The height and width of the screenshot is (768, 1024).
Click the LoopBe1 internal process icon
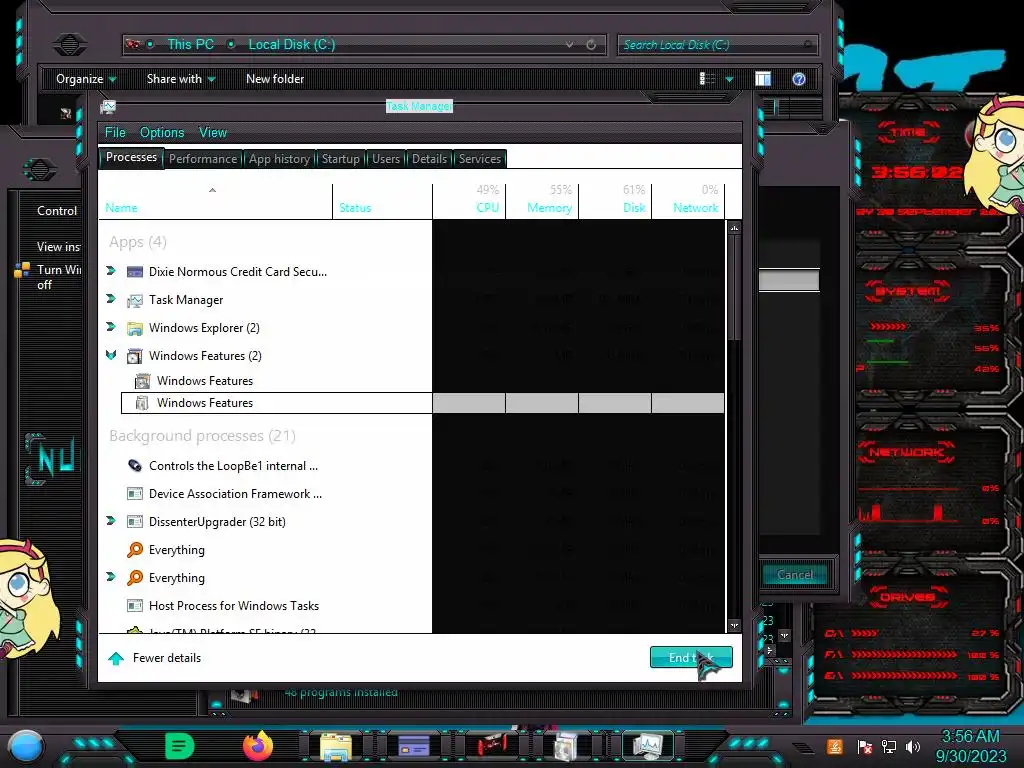pos(135,466)
